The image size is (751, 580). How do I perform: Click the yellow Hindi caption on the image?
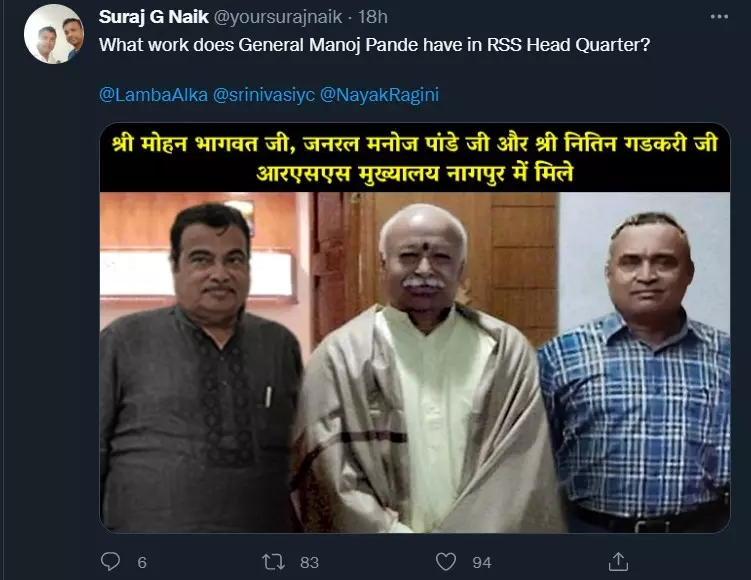point(415,158)
